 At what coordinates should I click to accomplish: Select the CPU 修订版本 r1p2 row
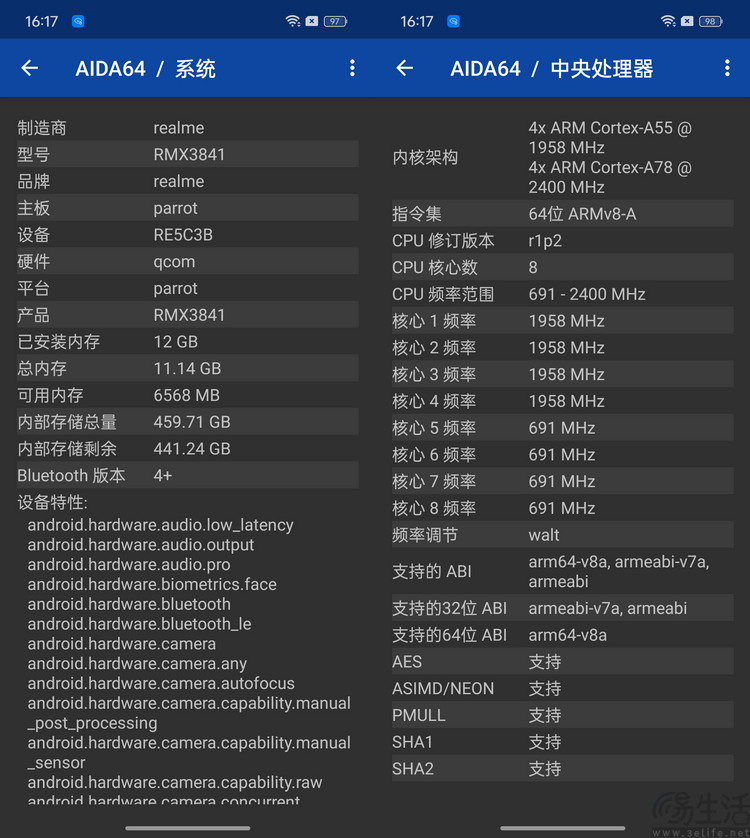[563, 240]
